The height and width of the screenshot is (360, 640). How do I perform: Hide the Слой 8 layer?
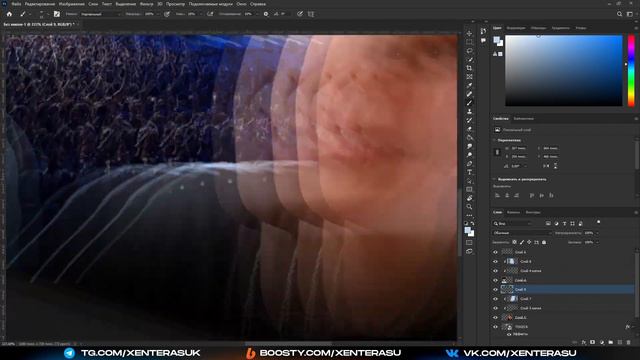(x=495, y=261)
